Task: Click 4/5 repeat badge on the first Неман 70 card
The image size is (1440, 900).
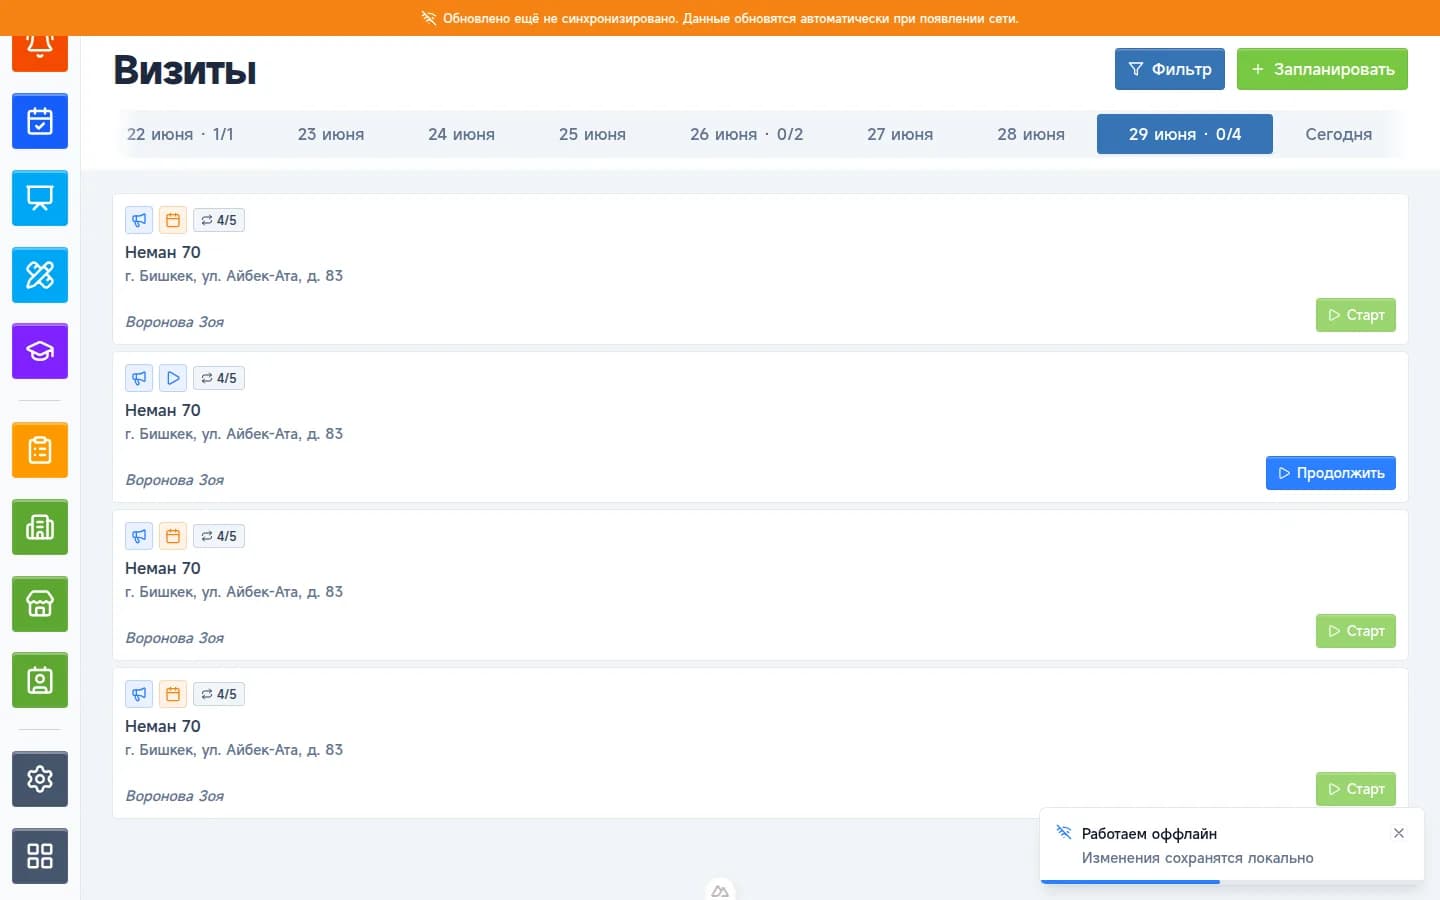Action: (x=219, y=220)
